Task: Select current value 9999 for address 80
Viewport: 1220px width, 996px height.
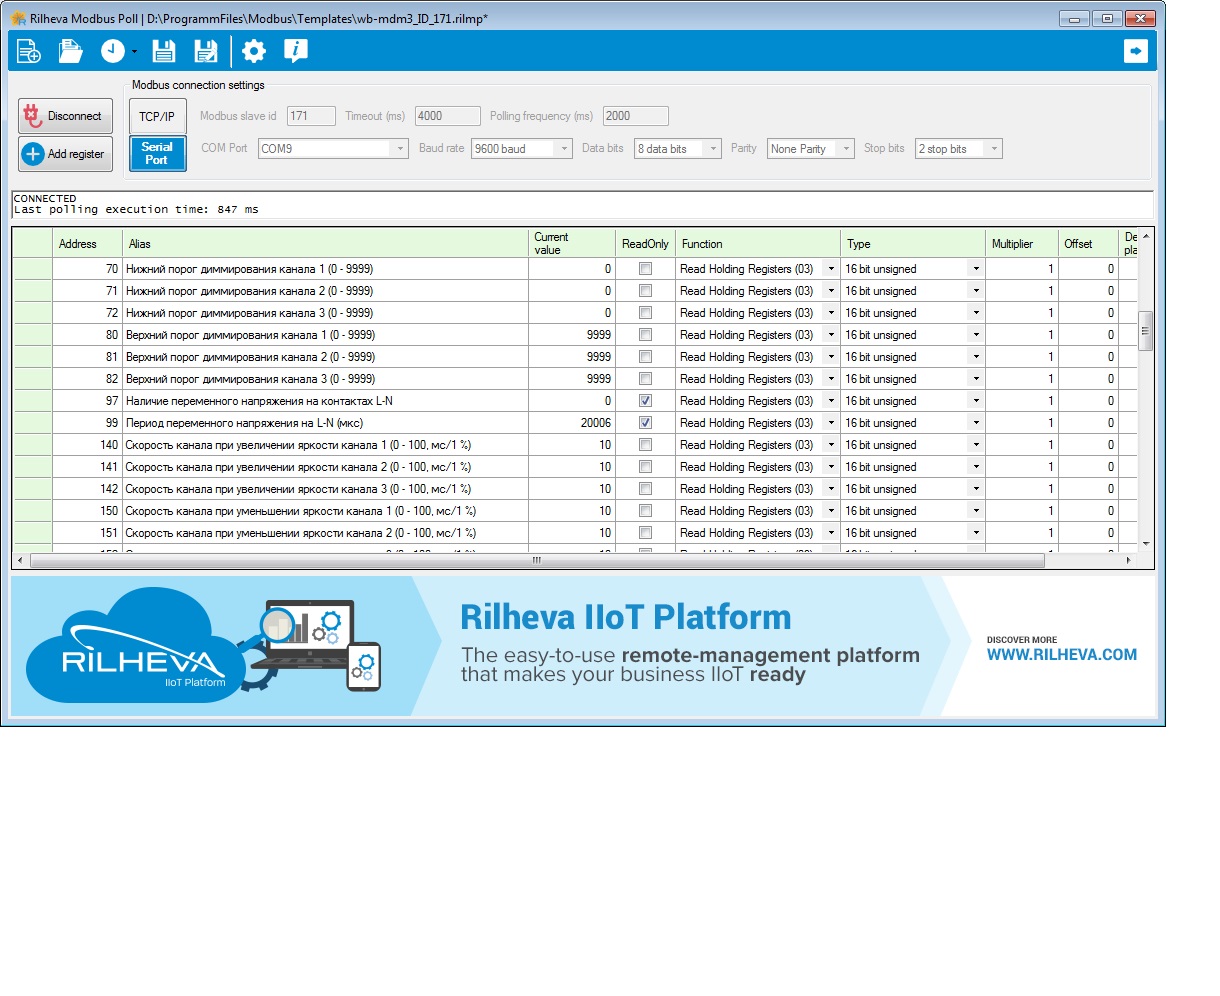Action: pos(572,335)
